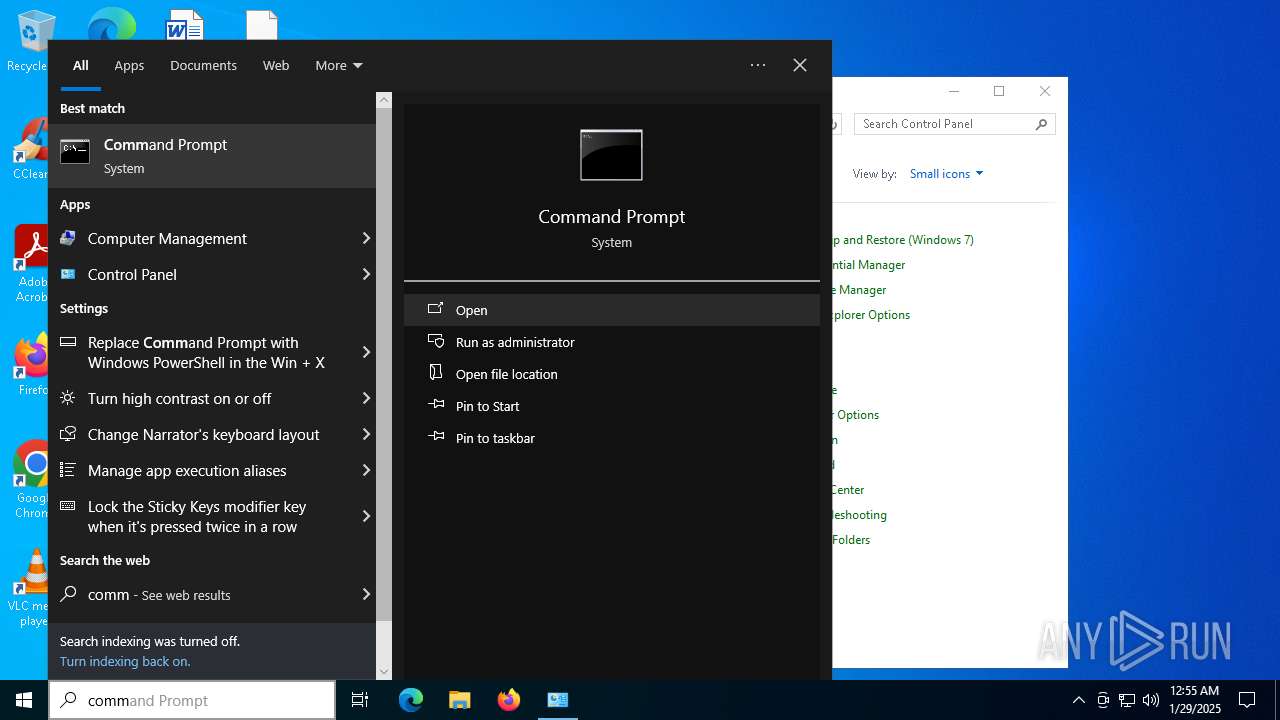Expand high contrast setting arrow
This screenshot has width=1280, height=720.
(x=366, y=398)
